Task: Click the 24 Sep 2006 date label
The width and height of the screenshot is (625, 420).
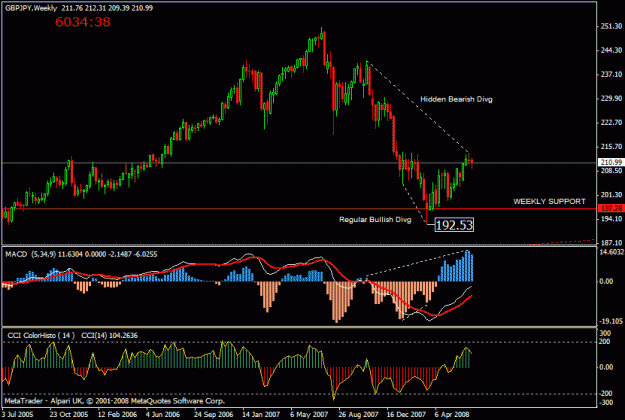Action: (213, 414)
